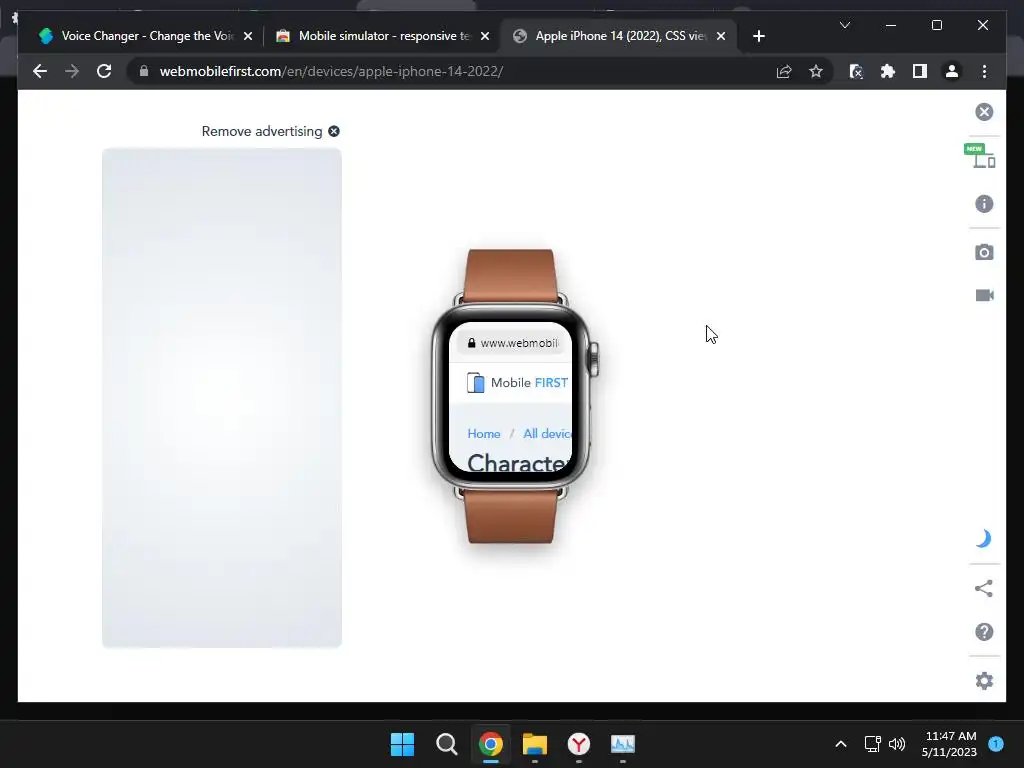This screenshot has height=768, width=1024.
Task: Open the extension icon next to bookmark star
Action: coord(856,71)
